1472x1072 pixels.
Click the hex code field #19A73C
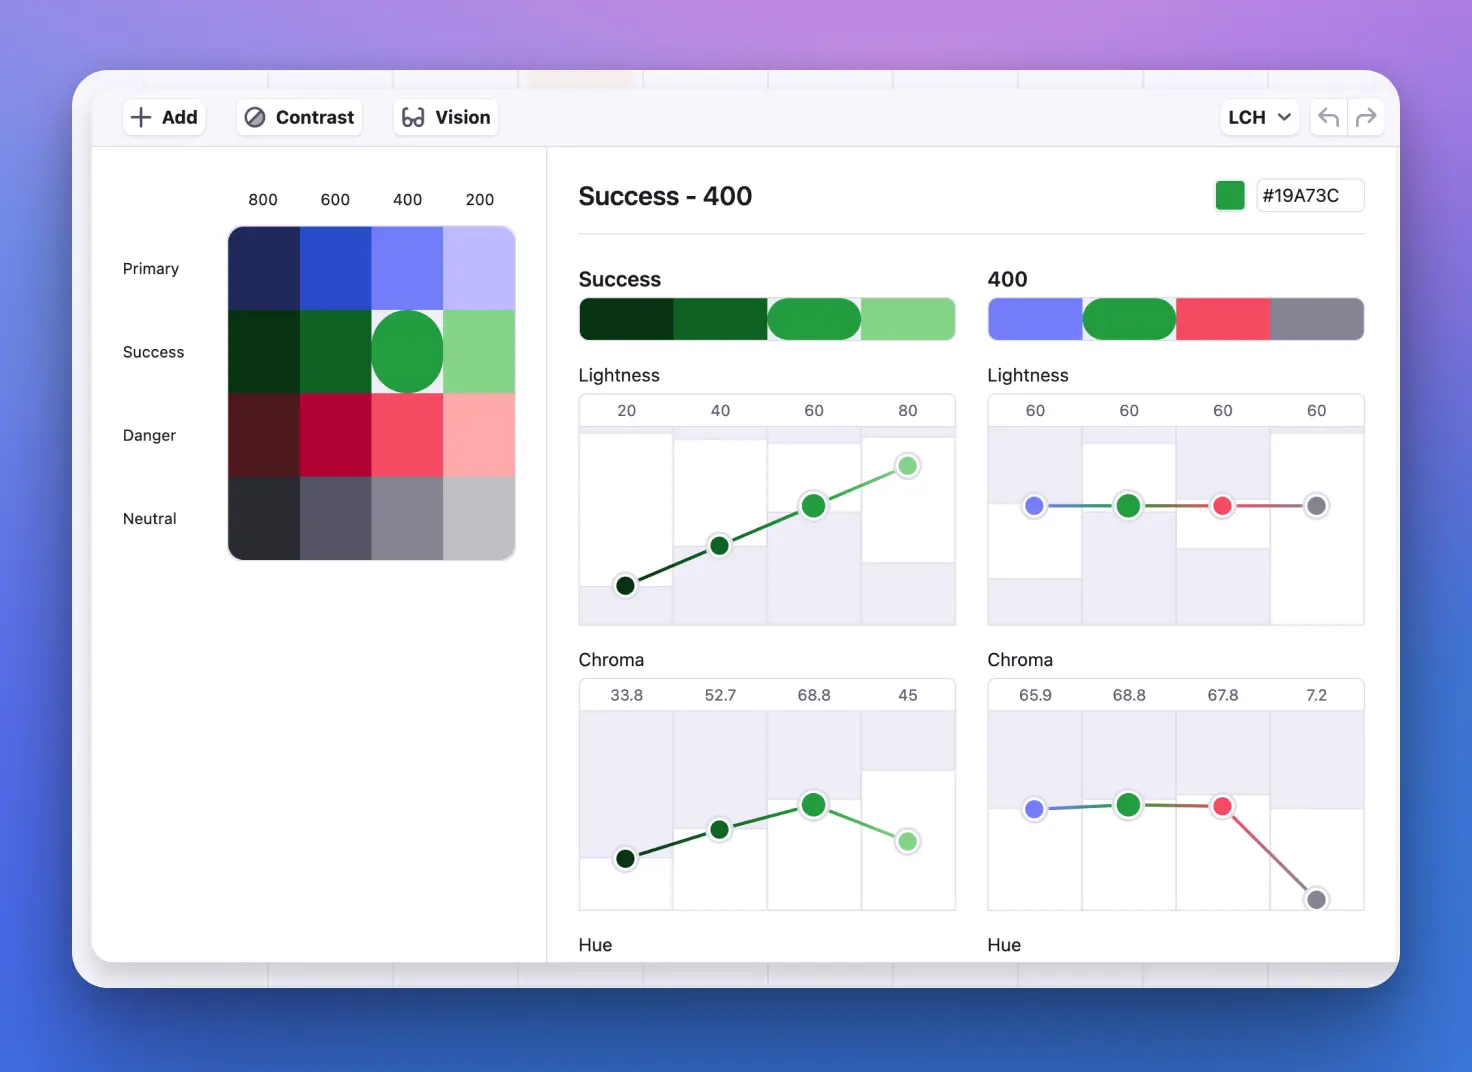point(1309,196)
